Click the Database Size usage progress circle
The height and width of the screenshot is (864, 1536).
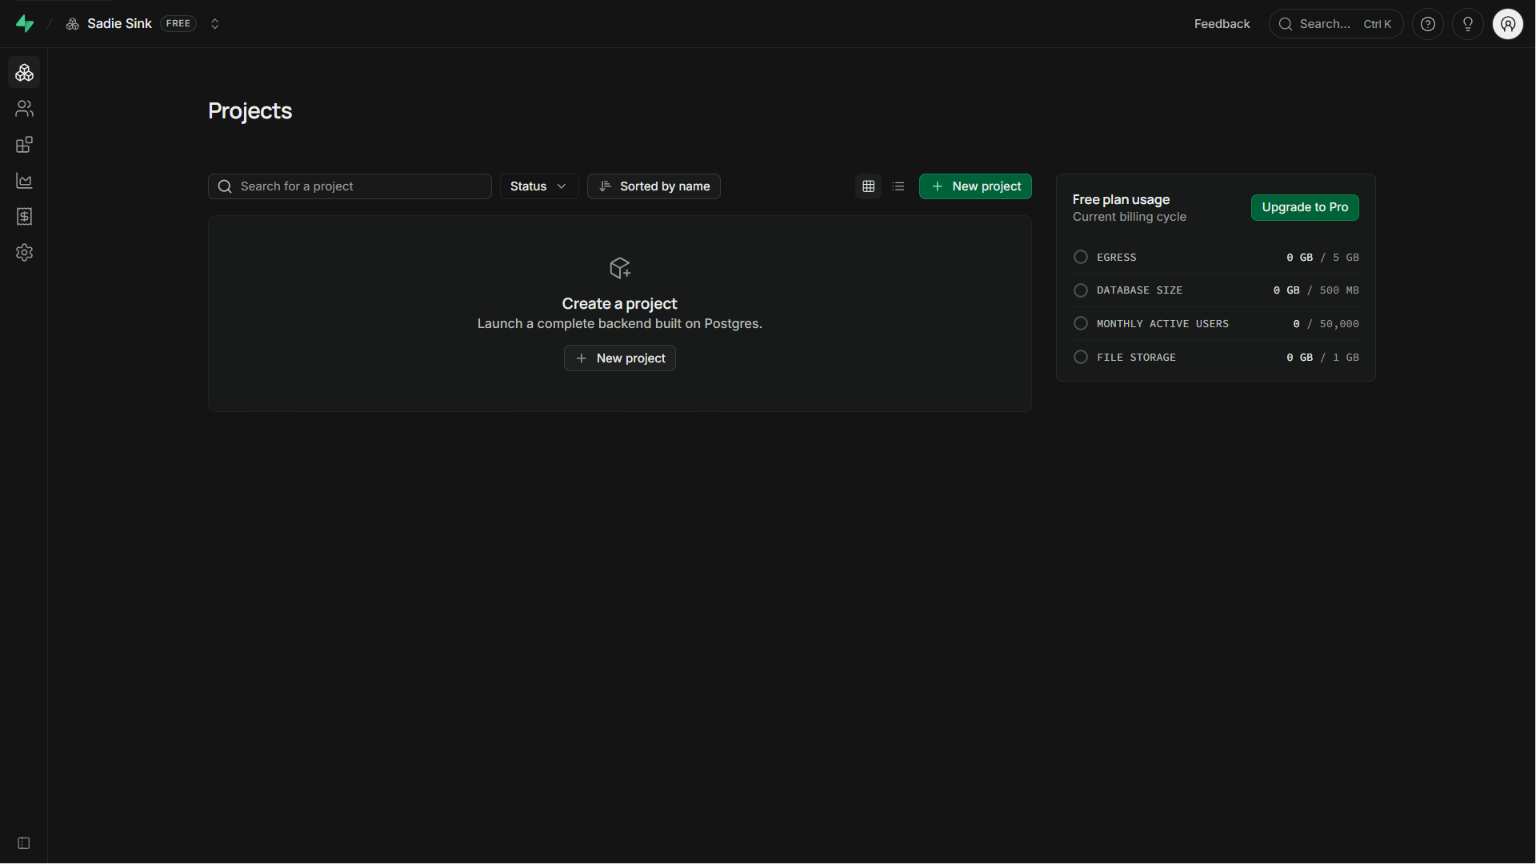pyautogui.click(x=1081, y=290)
